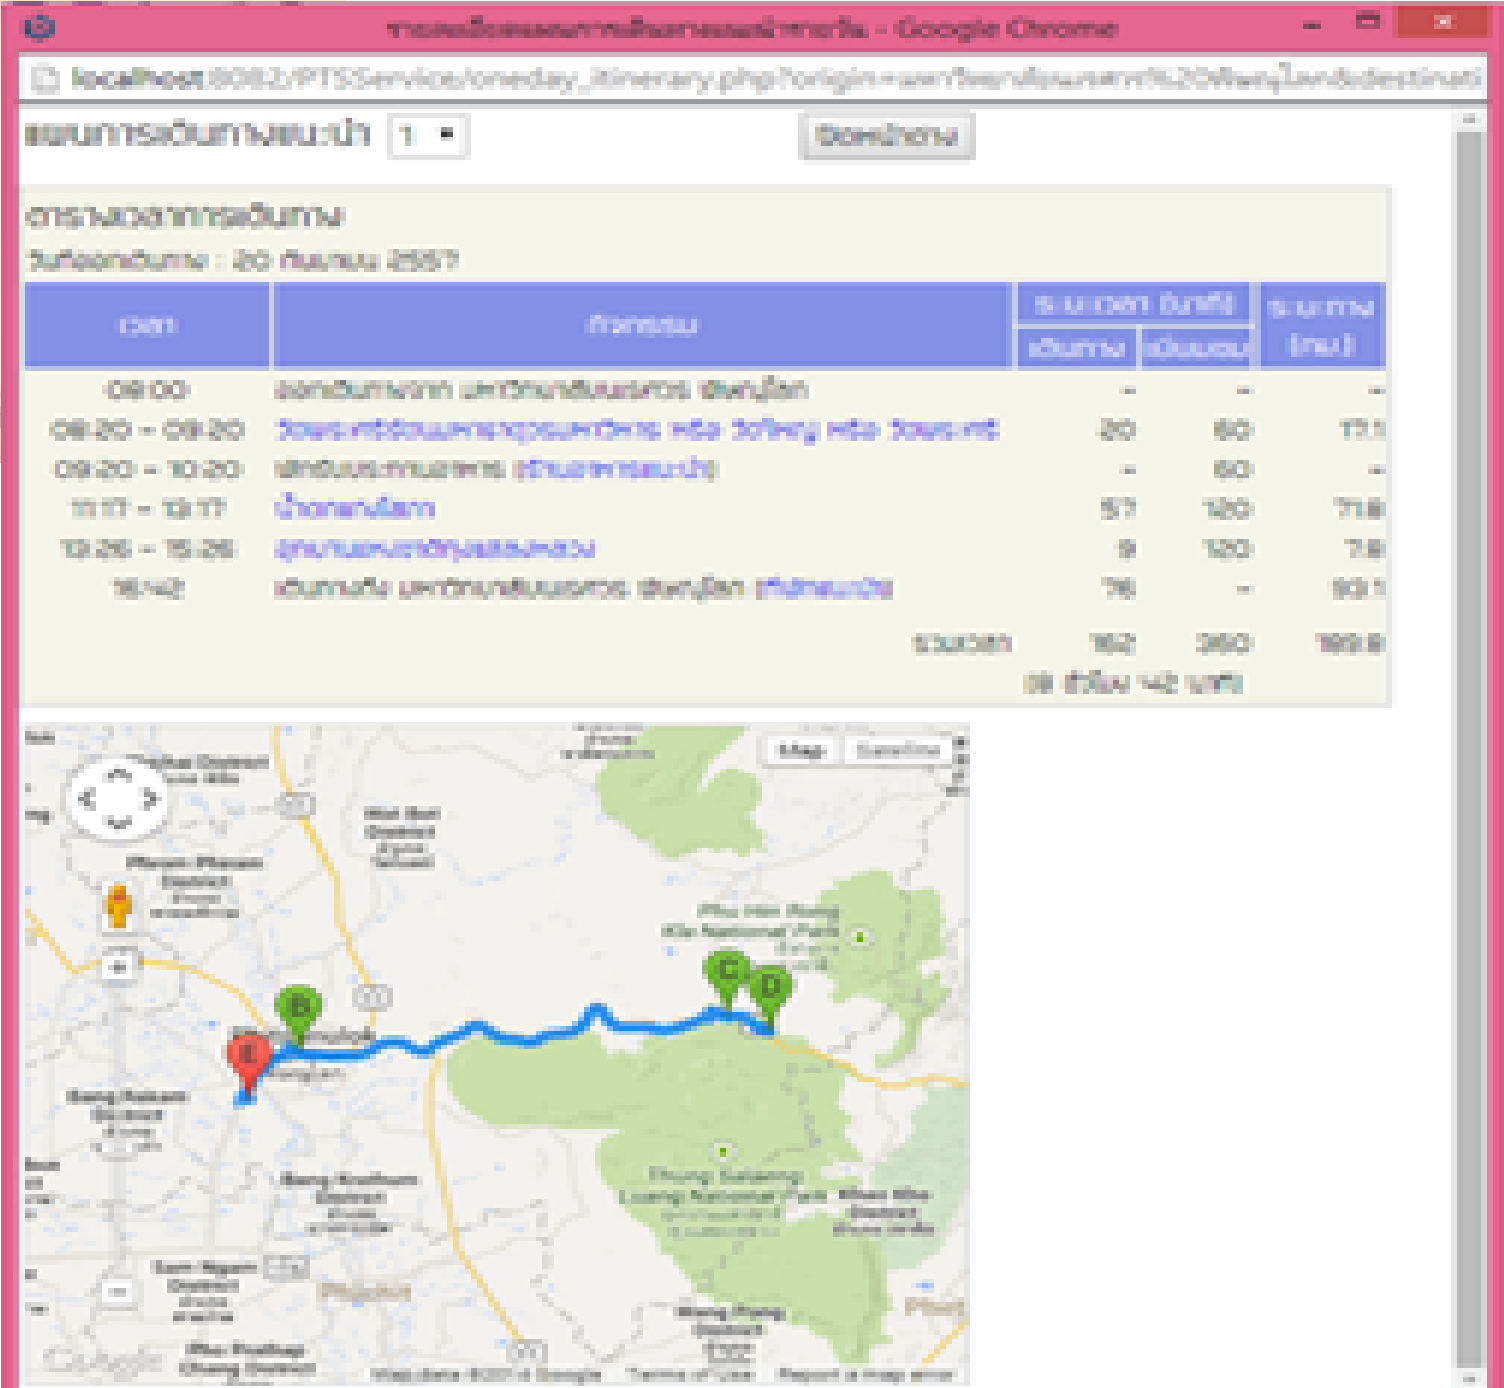
Task: Click the Street View pegman icon
Action: pos(119,906)
